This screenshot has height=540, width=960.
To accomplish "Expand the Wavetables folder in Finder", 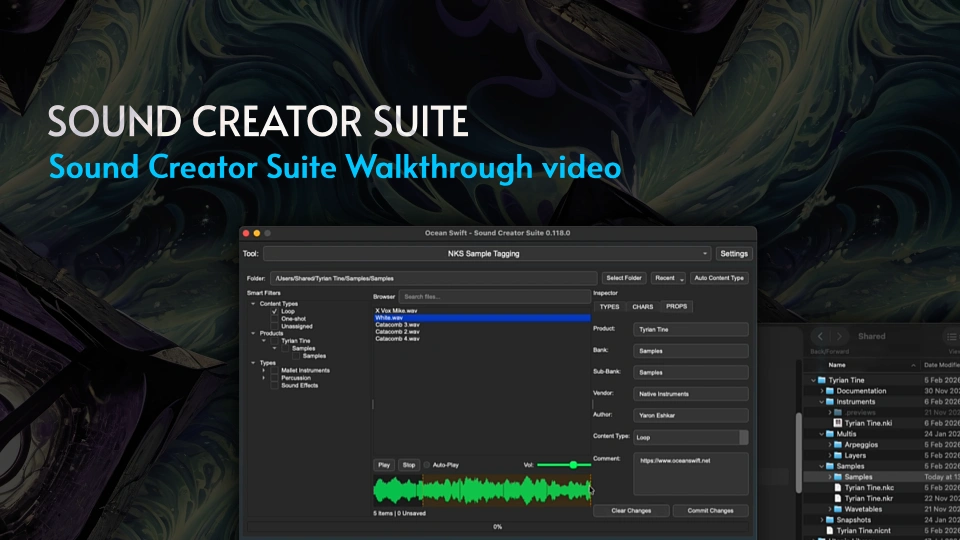I will (830, 509).
